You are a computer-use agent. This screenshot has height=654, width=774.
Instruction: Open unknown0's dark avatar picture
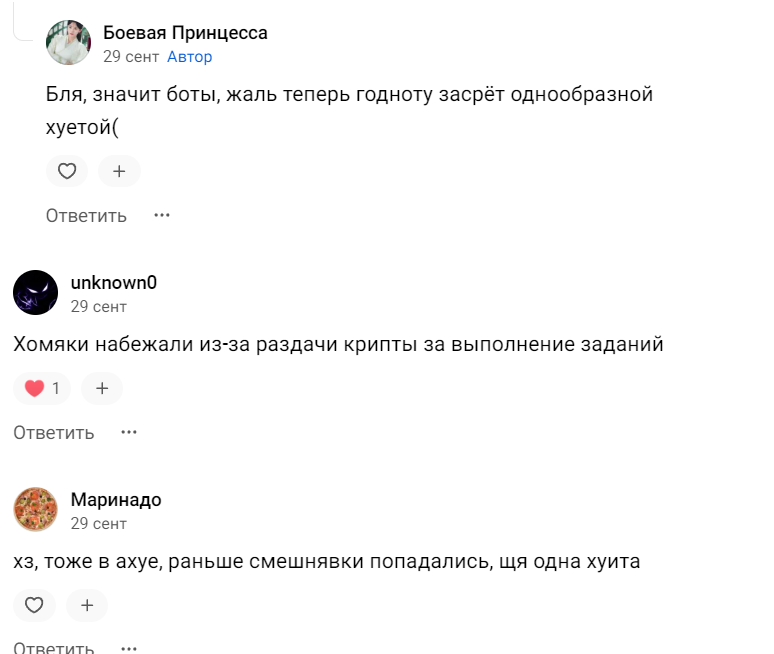point(35,292)
